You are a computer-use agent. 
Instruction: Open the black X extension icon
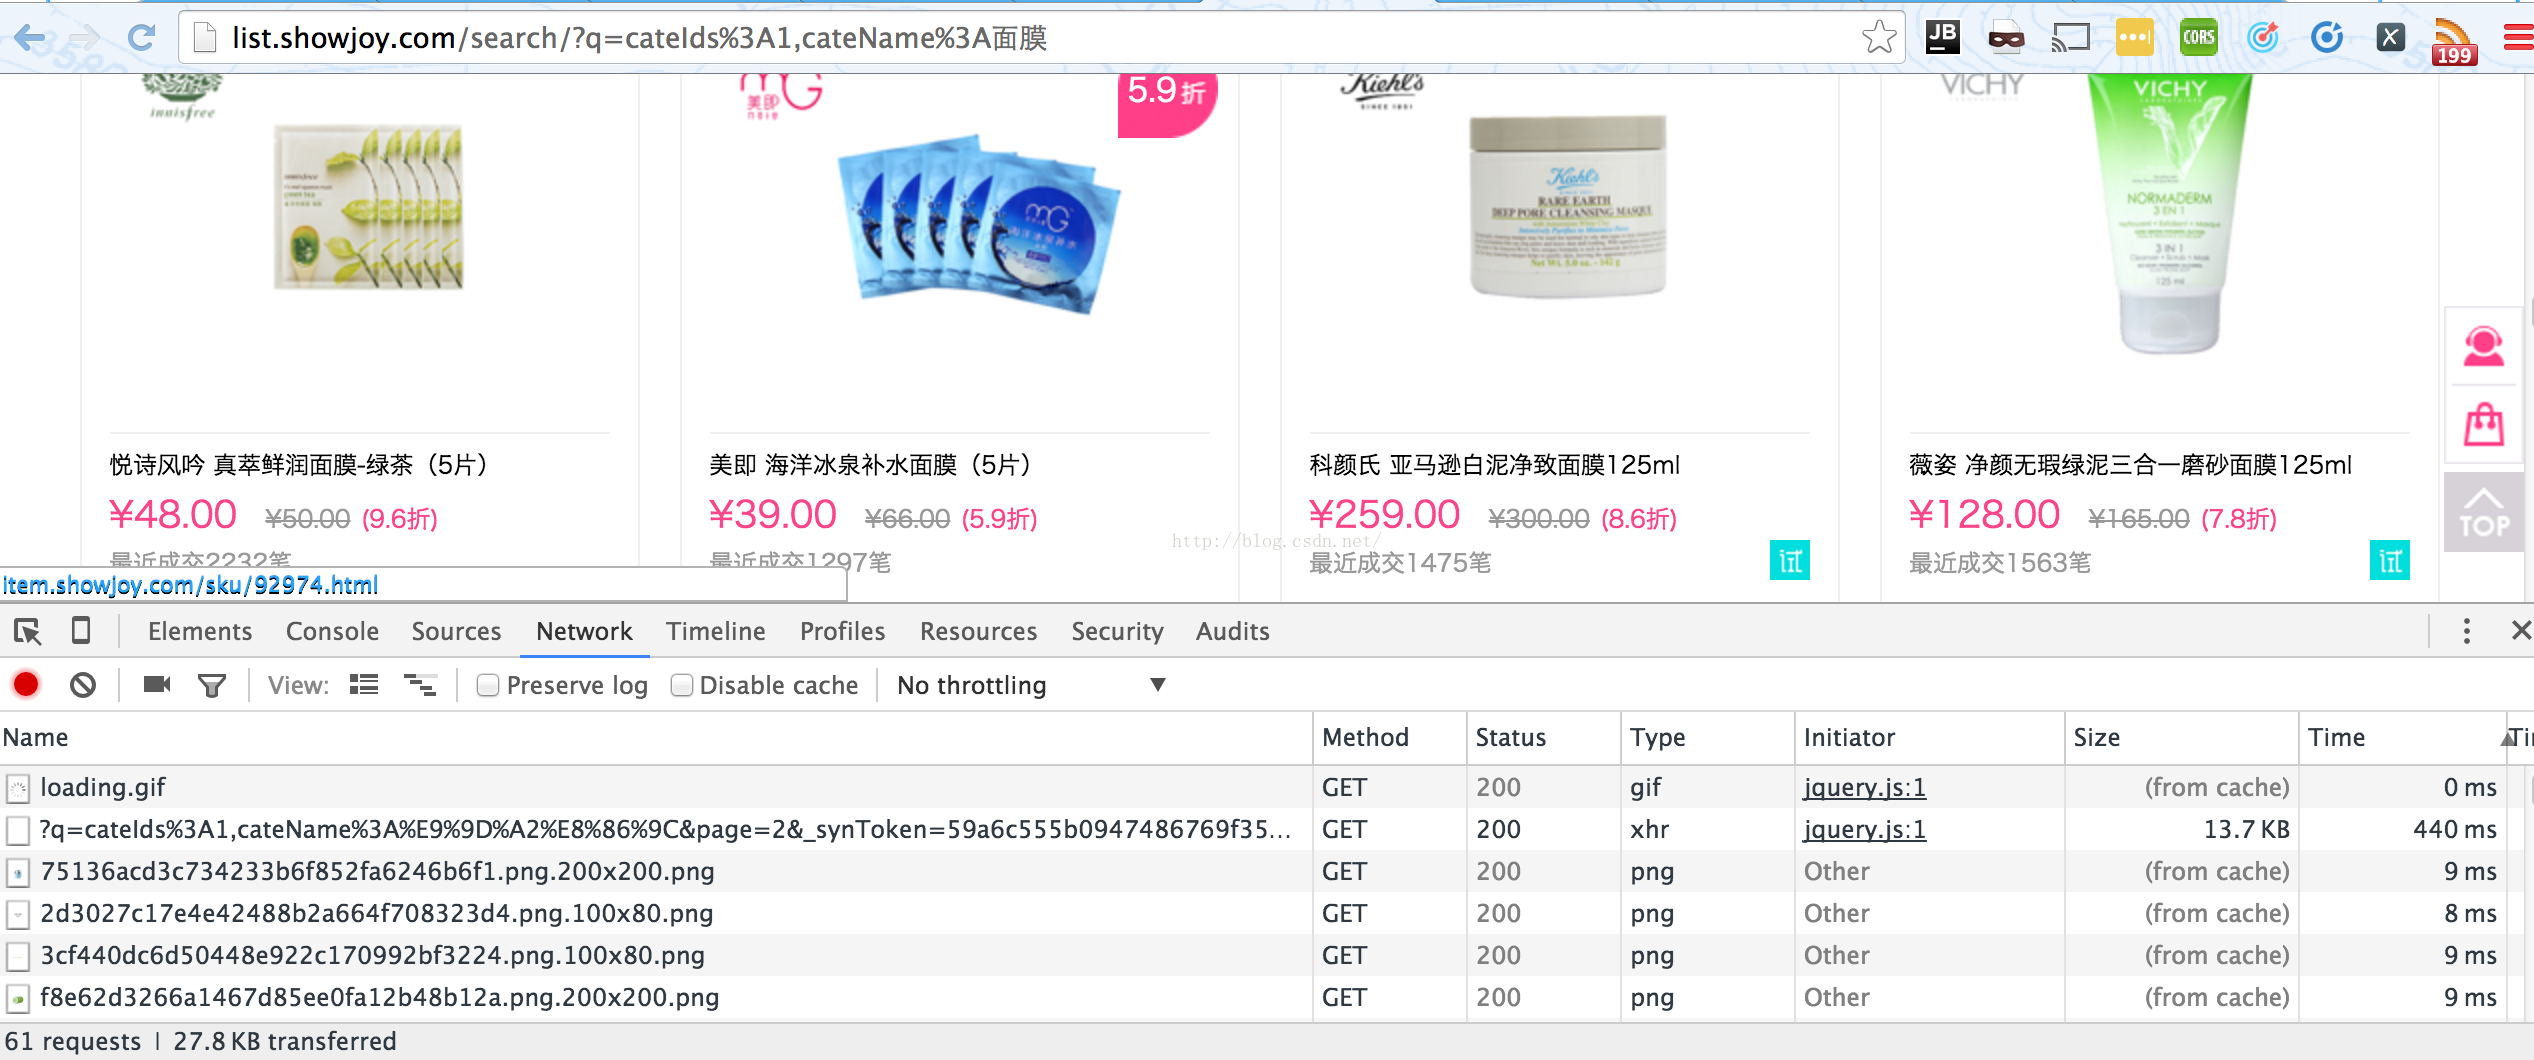point(2390,38)
